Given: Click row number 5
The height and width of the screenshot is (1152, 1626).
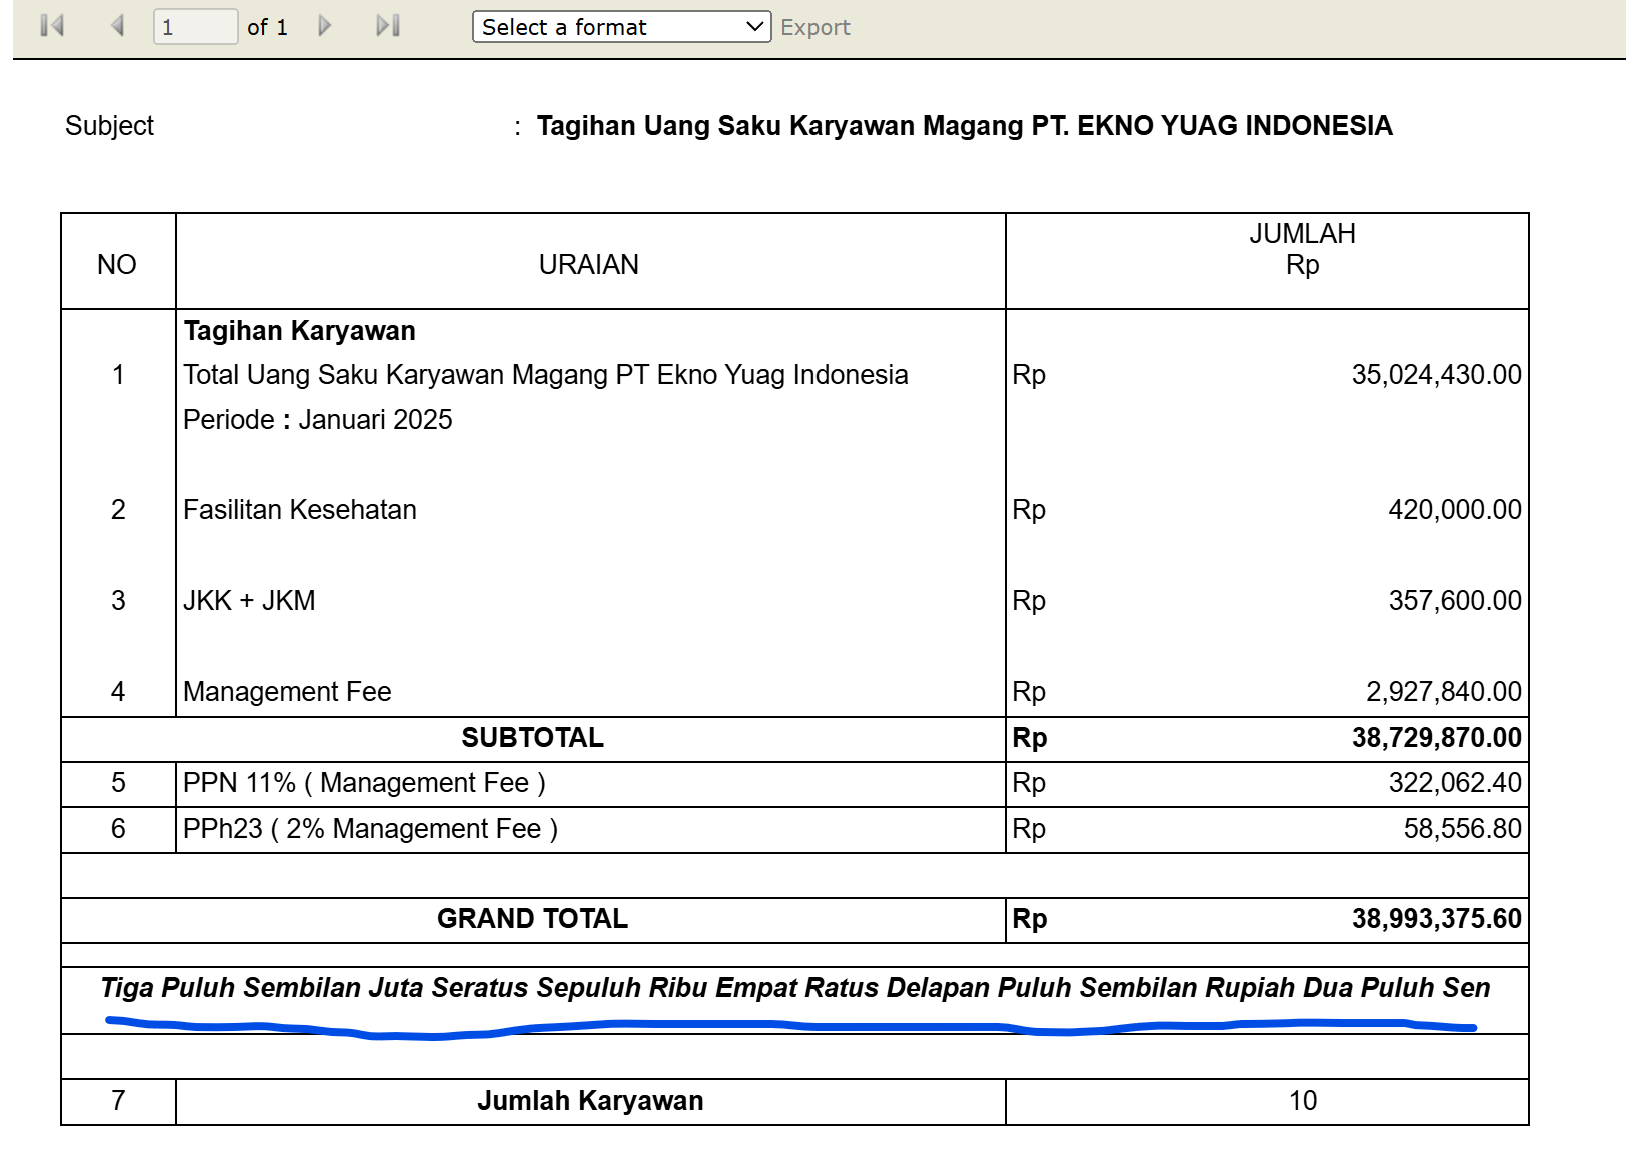Looking at the screenshot, I should (x=118, y=783).
